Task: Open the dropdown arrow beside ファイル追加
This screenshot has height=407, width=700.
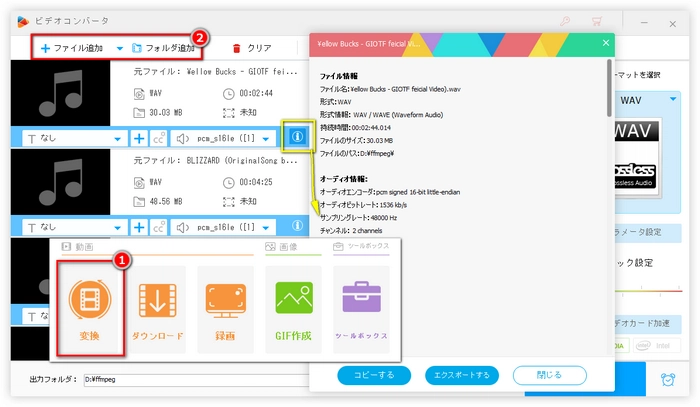Action: (119, 48)
